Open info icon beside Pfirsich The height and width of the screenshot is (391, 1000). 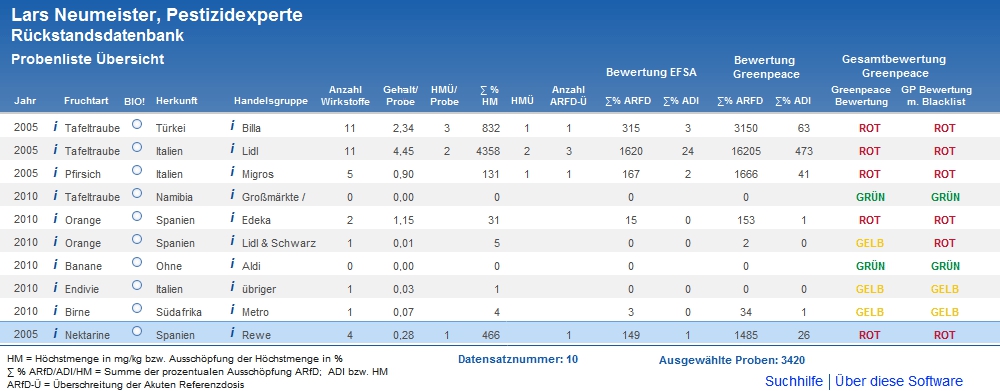[x=55, y=173]
